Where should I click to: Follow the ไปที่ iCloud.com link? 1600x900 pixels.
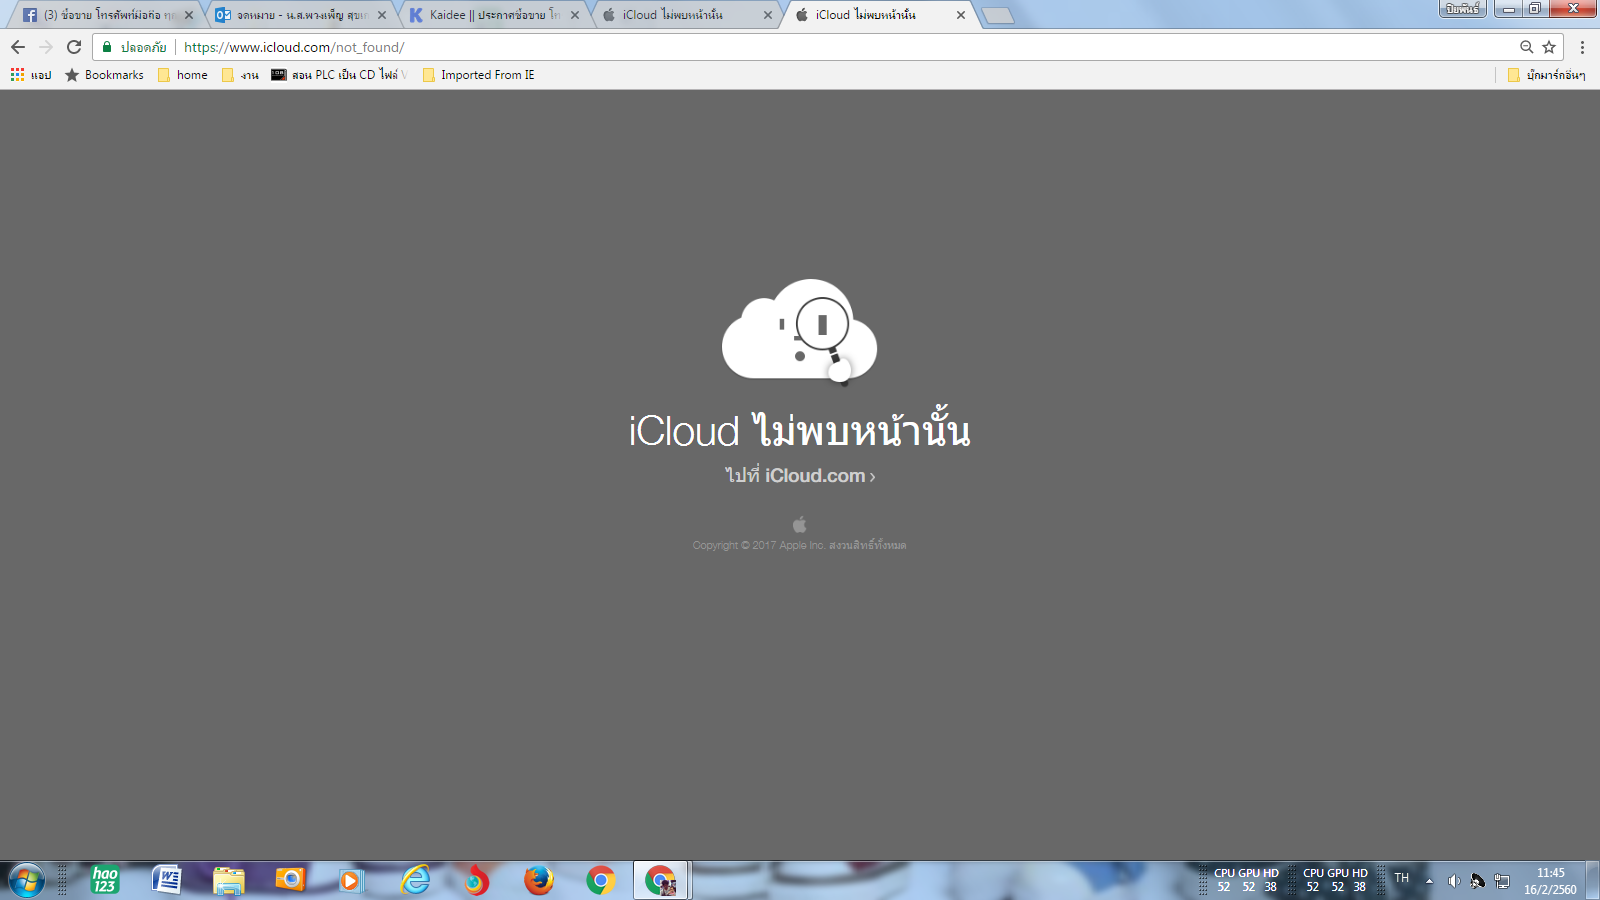[x=800, y=476]
